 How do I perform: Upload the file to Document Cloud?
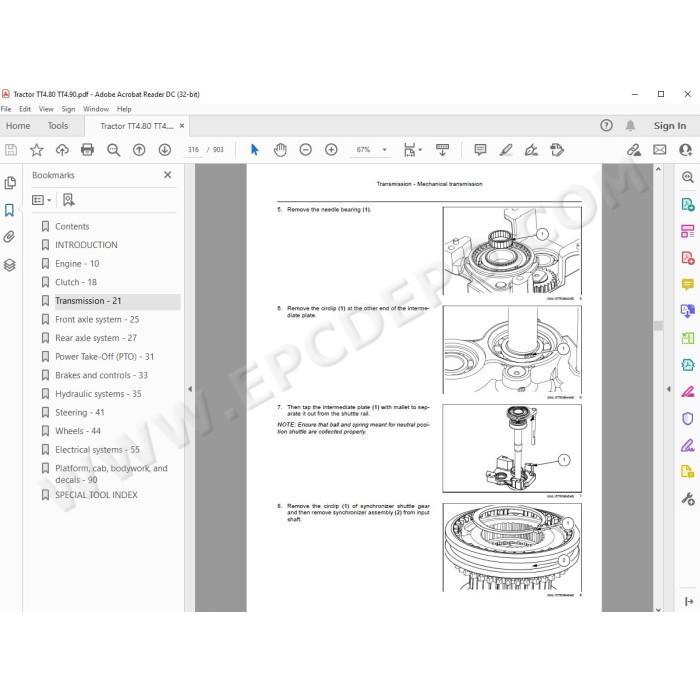coord(62,150)
